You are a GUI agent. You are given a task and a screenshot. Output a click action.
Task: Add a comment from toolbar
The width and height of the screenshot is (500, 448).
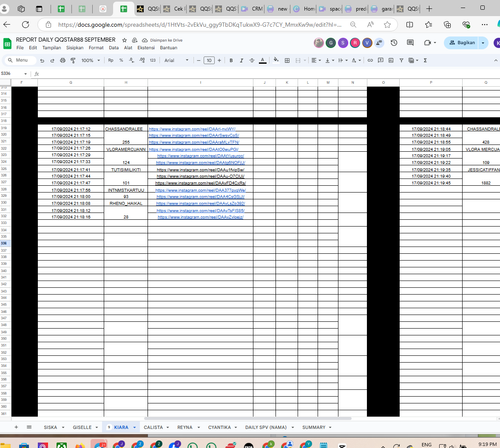[x=381, y=60]
